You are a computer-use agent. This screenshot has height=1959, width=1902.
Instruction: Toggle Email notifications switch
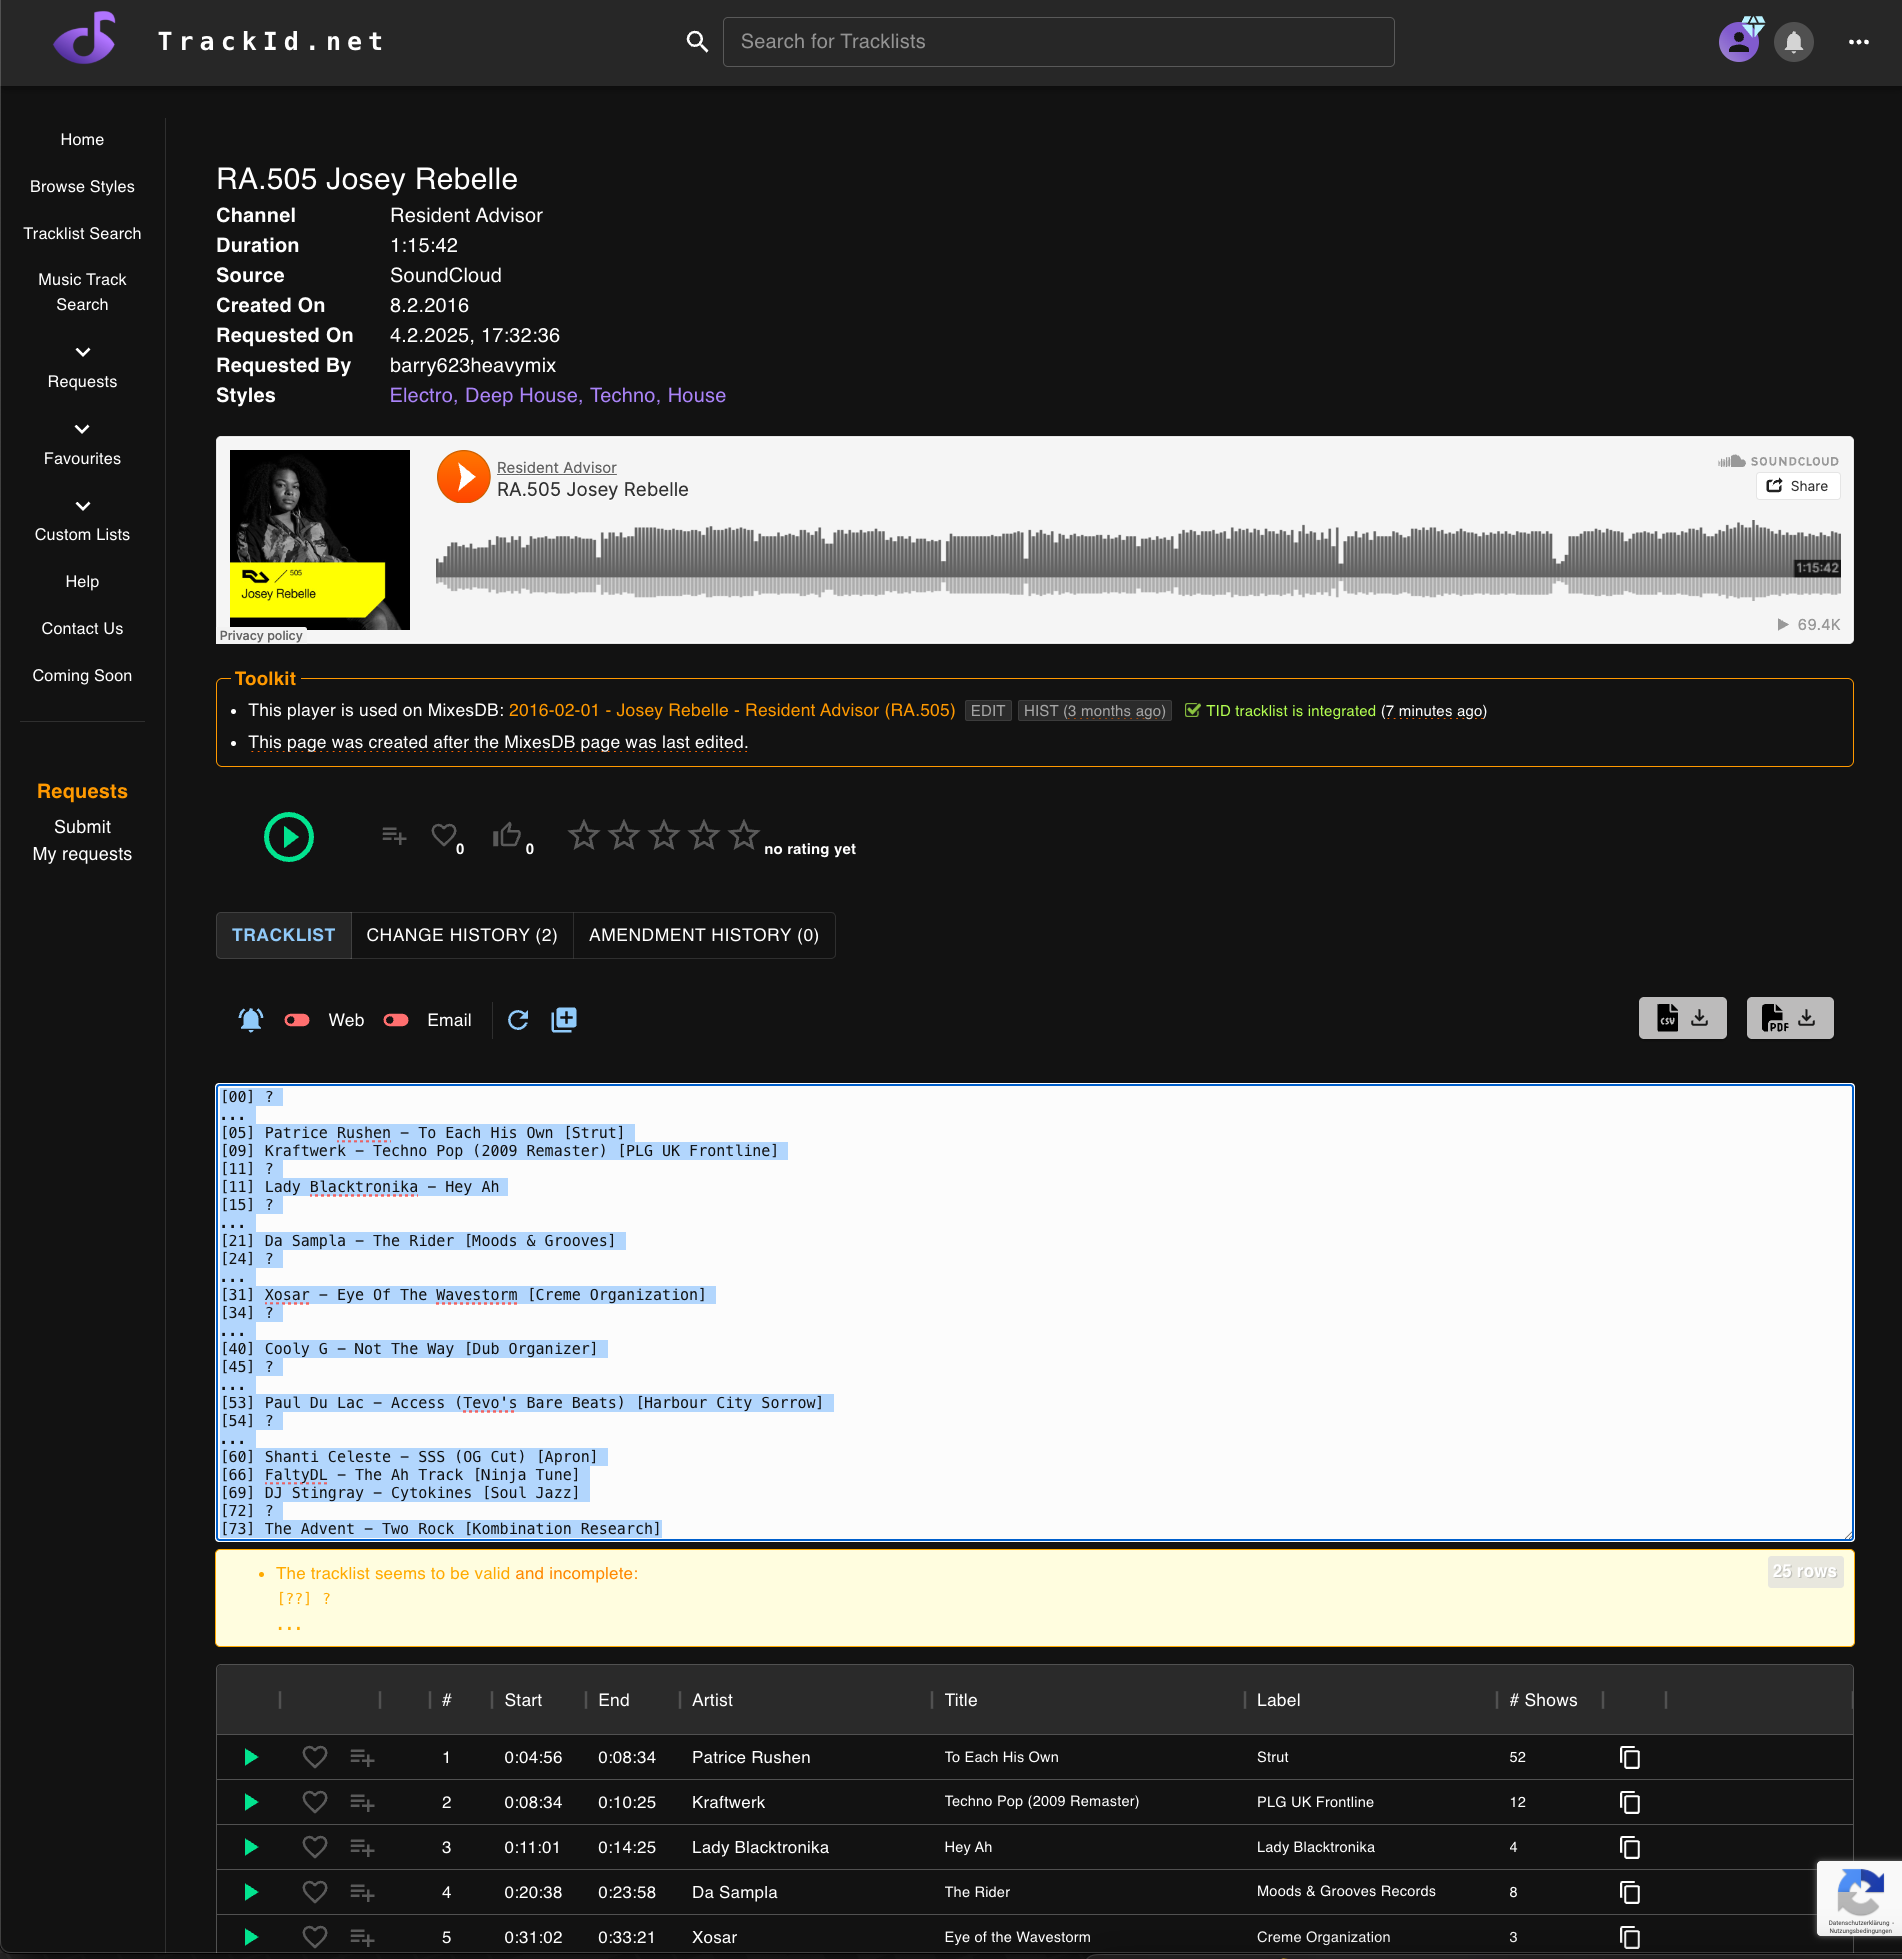click(x=396, y=1020)
